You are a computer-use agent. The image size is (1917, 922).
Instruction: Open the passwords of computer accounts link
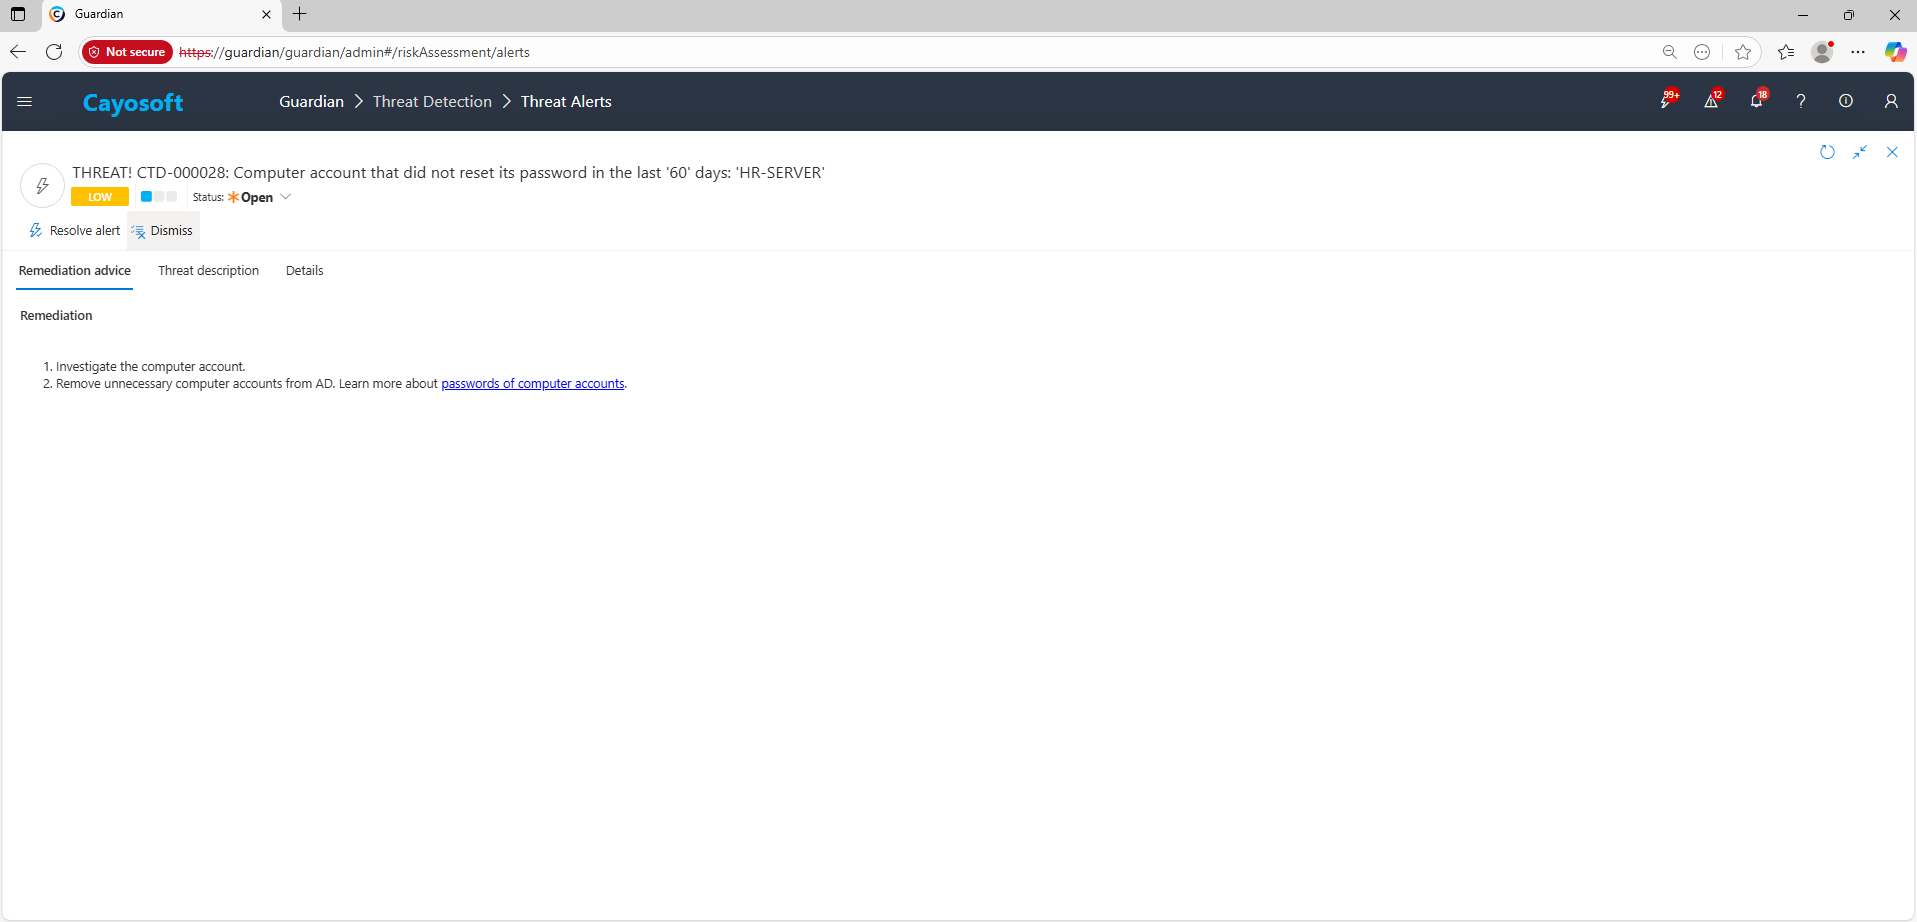coord(532,384)
